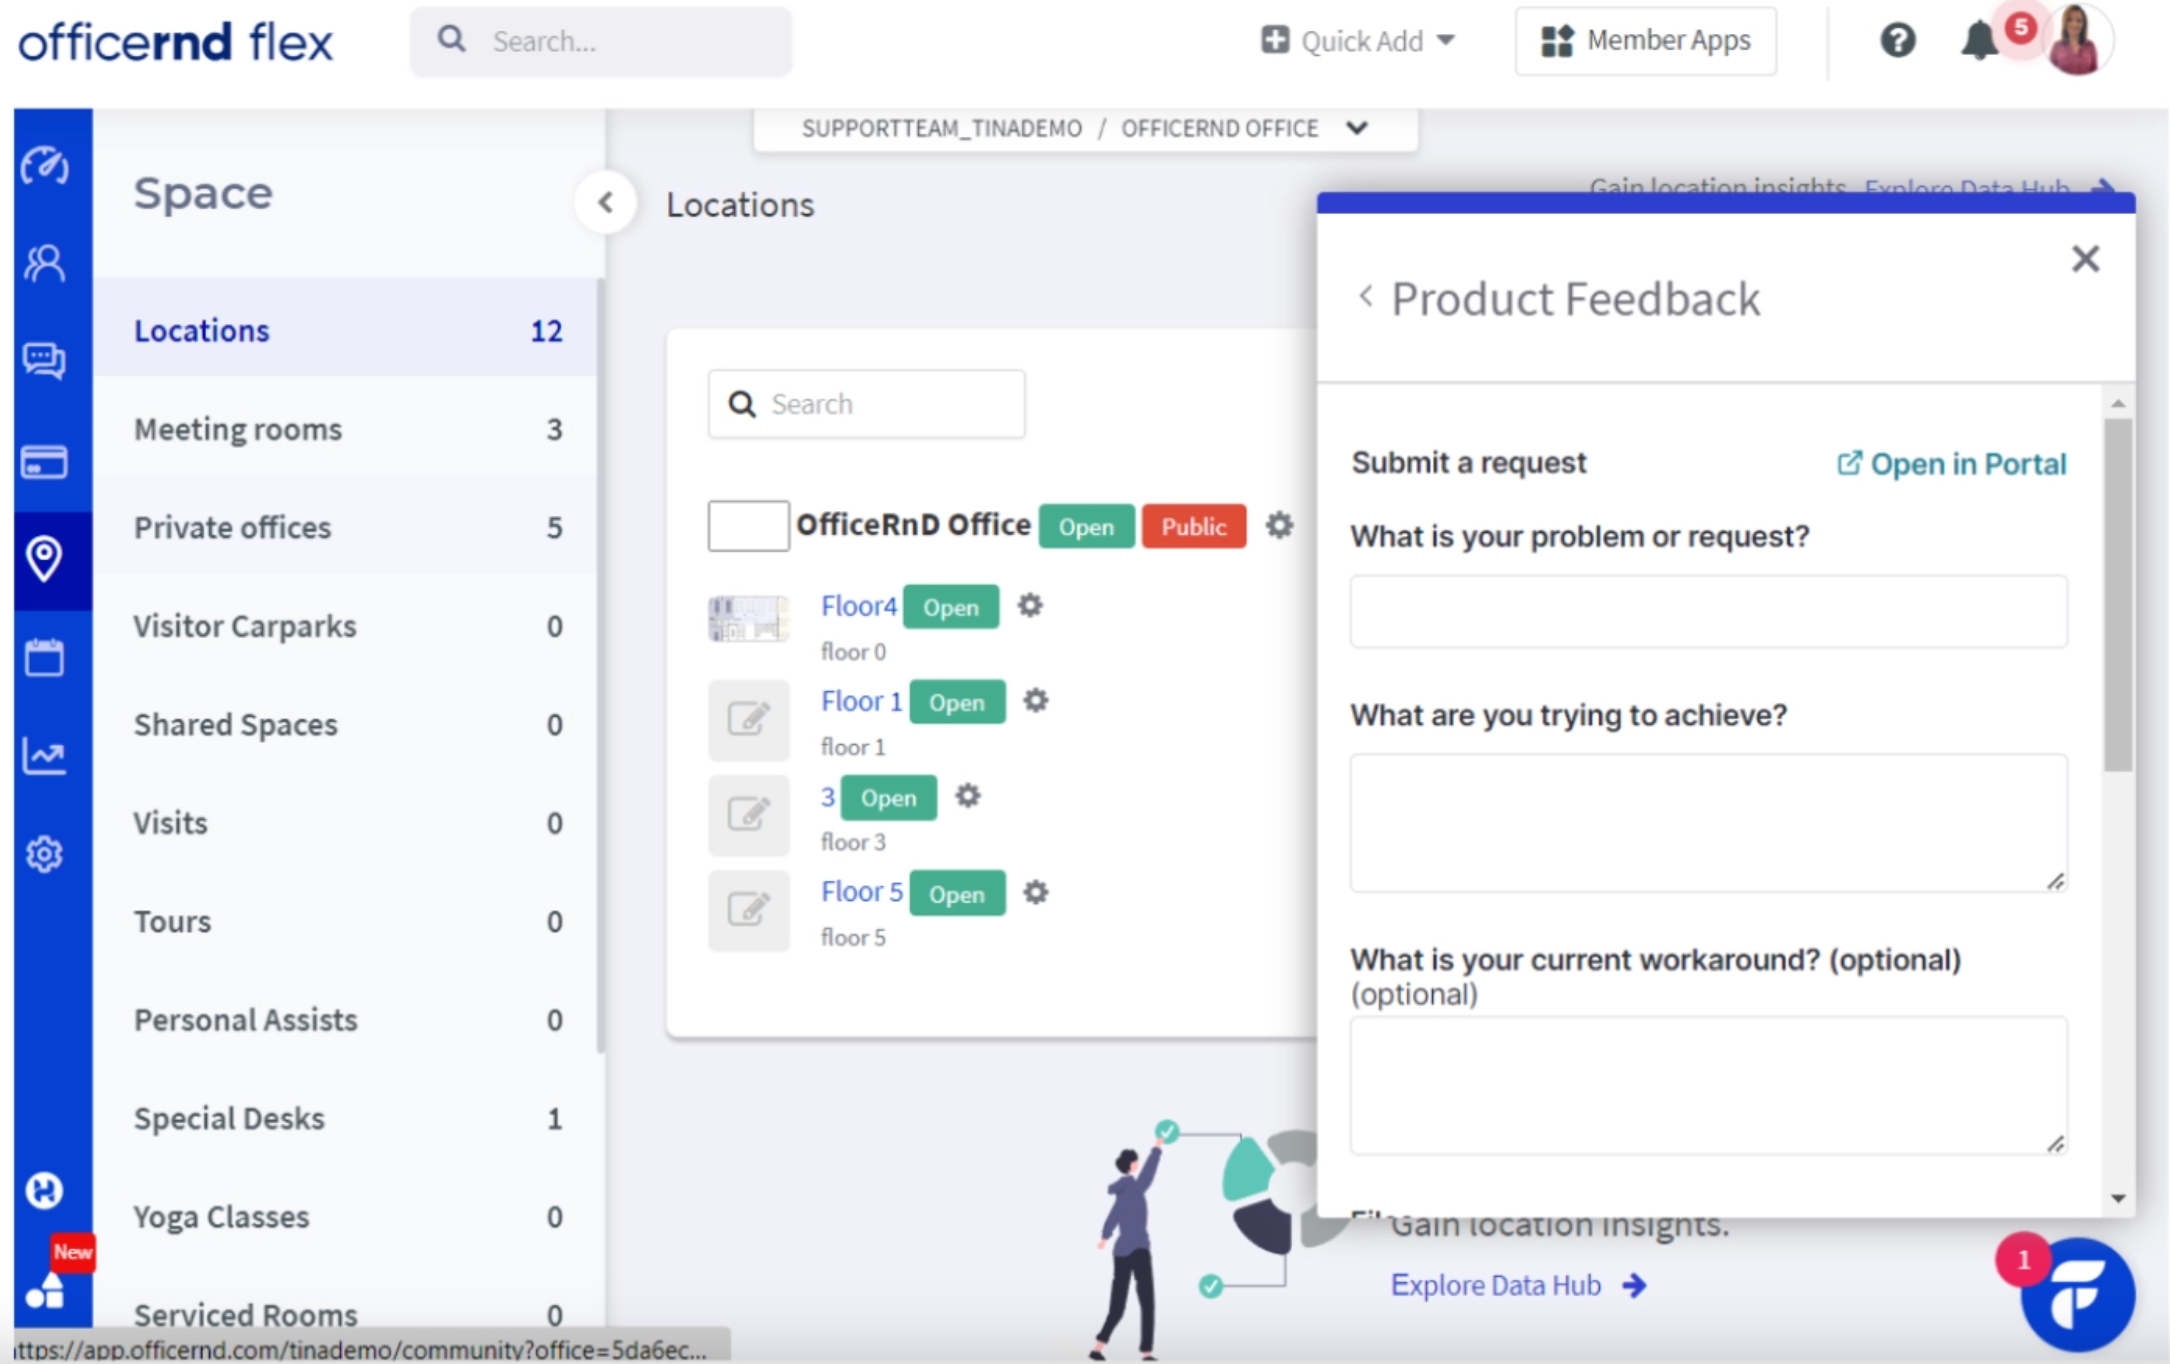Focus the current workaround text area
This screenshot has width=2170, height=1364.
tap(1709, 1086)
